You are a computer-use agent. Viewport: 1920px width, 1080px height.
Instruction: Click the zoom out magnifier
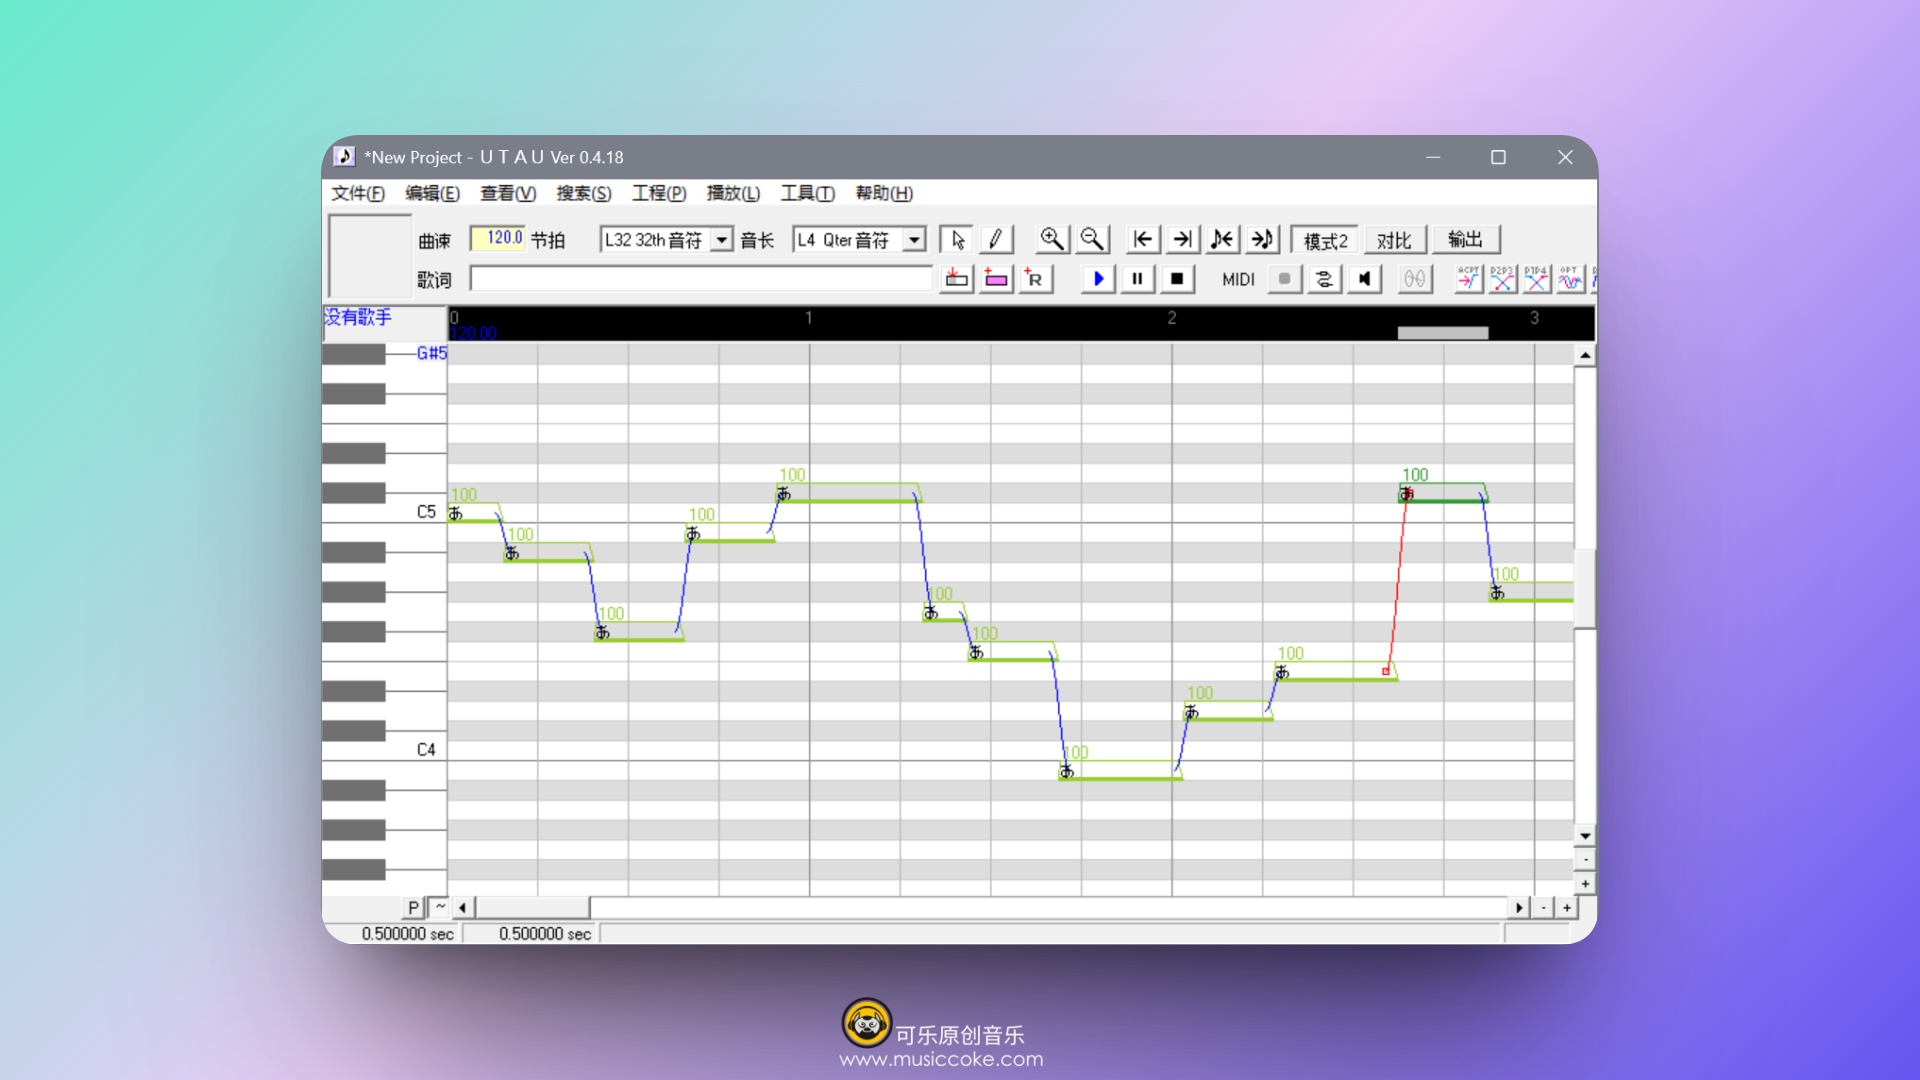pos(1092,240)
